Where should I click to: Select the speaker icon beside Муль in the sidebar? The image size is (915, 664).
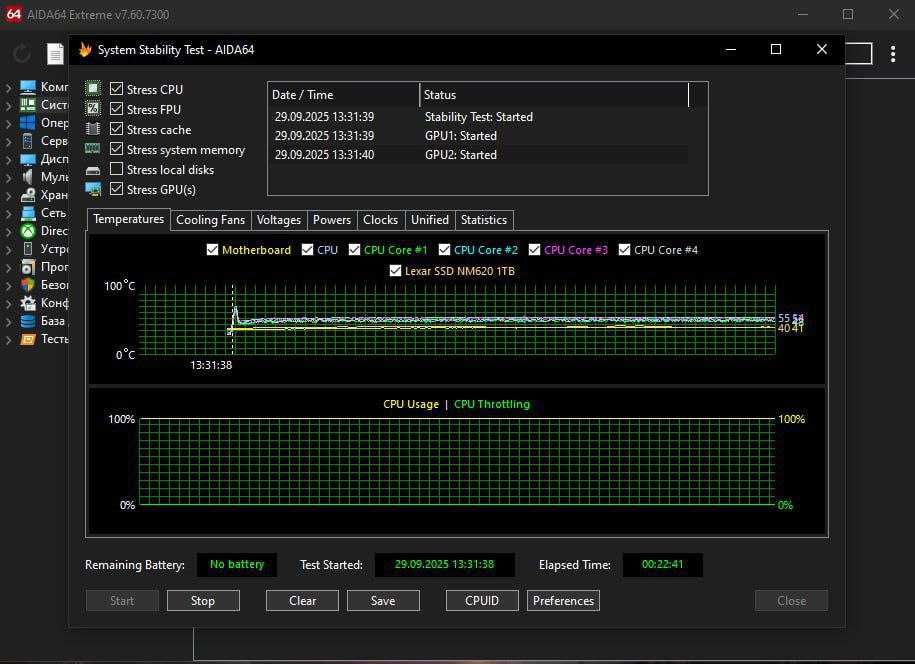tap(27, 177)
